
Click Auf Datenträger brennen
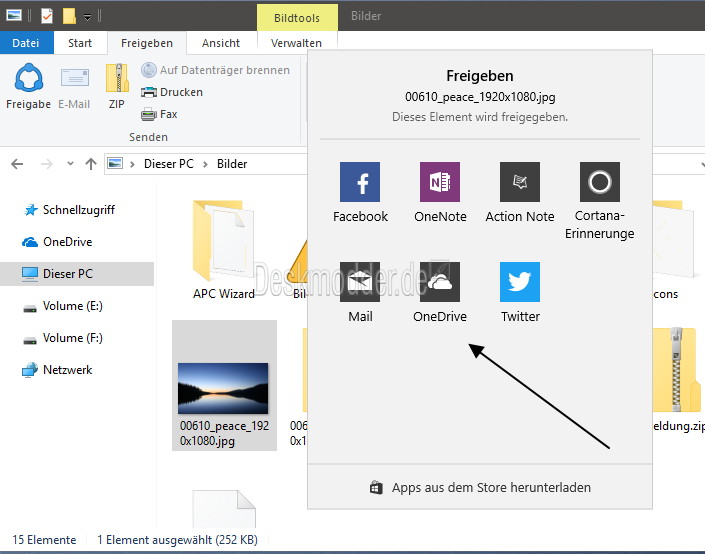(215, 70)
